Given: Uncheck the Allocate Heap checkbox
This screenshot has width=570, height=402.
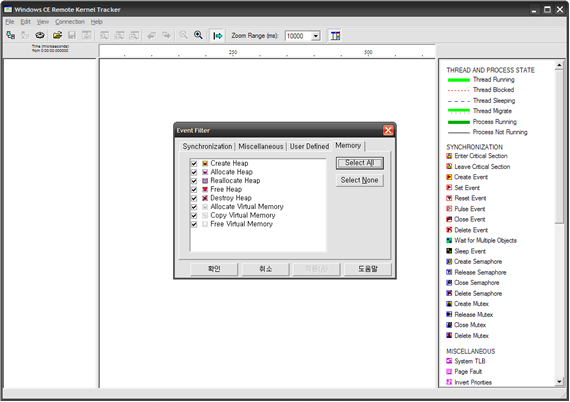Looking at the screenshot, I should 194,172.
